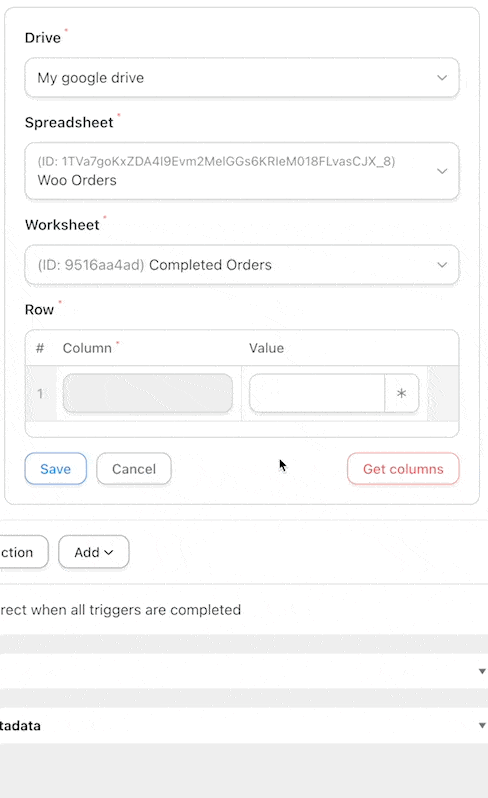Viewport: 488px width, 798px height.
Task: Click the Value header in Row table
Action: pyautogui.click(x=266, y=348)
